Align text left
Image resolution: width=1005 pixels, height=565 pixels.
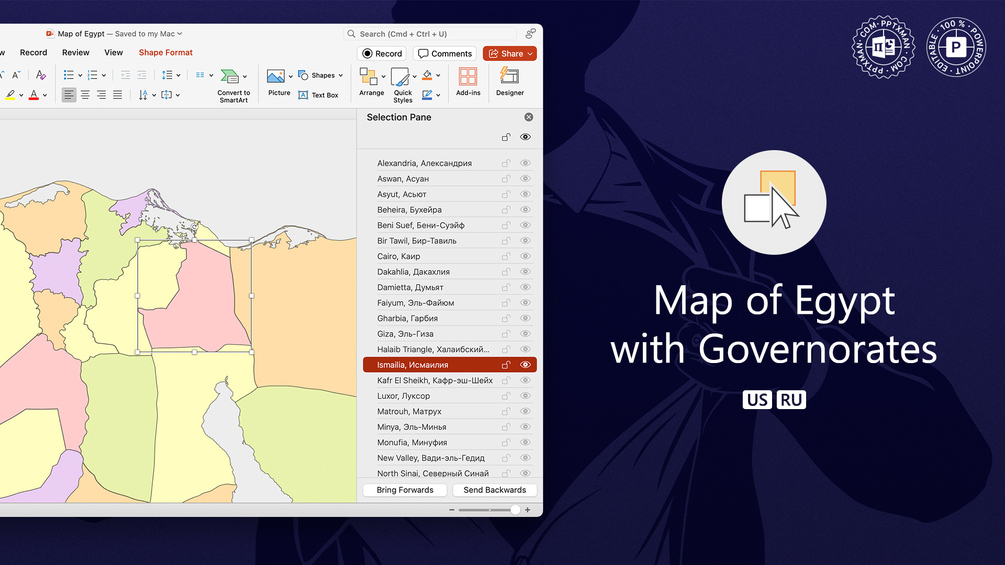pyautogui.click(x=69, y=95)
